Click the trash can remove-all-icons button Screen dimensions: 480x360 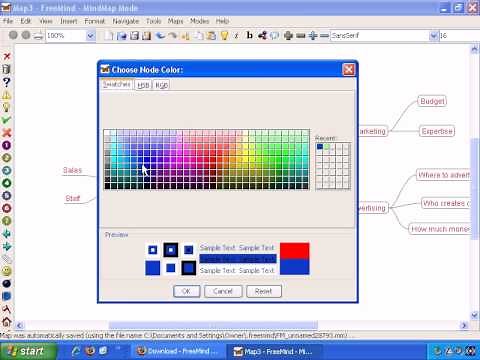pos(7,69)
